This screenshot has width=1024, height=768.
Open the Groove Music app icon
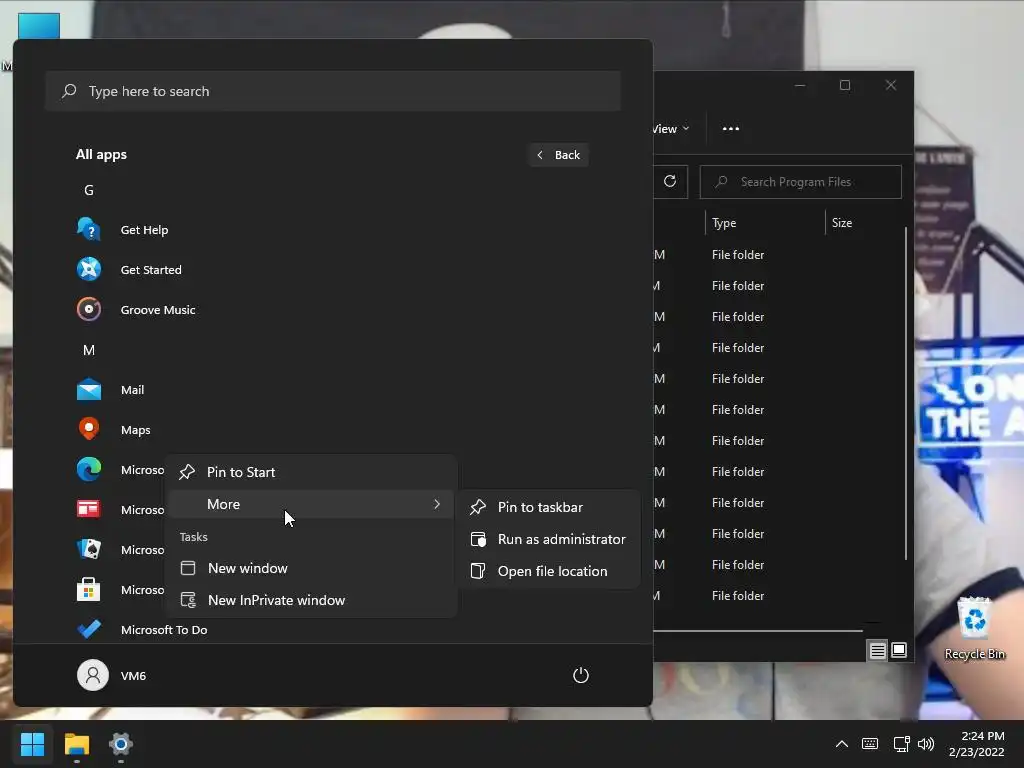tap(89, 310)
